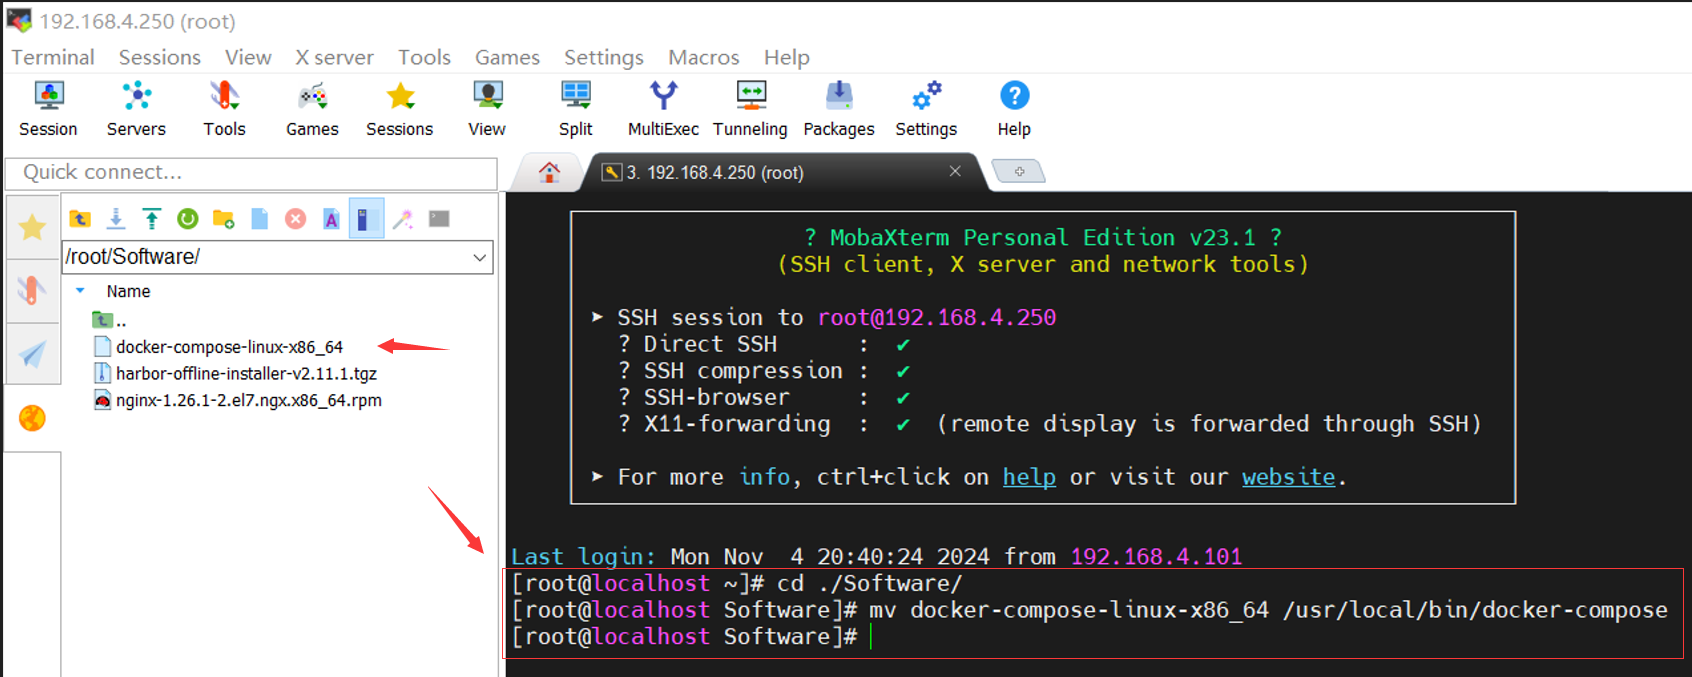Delete selected file with red X icon
The image size is (1692, 677).
point(295,219)
